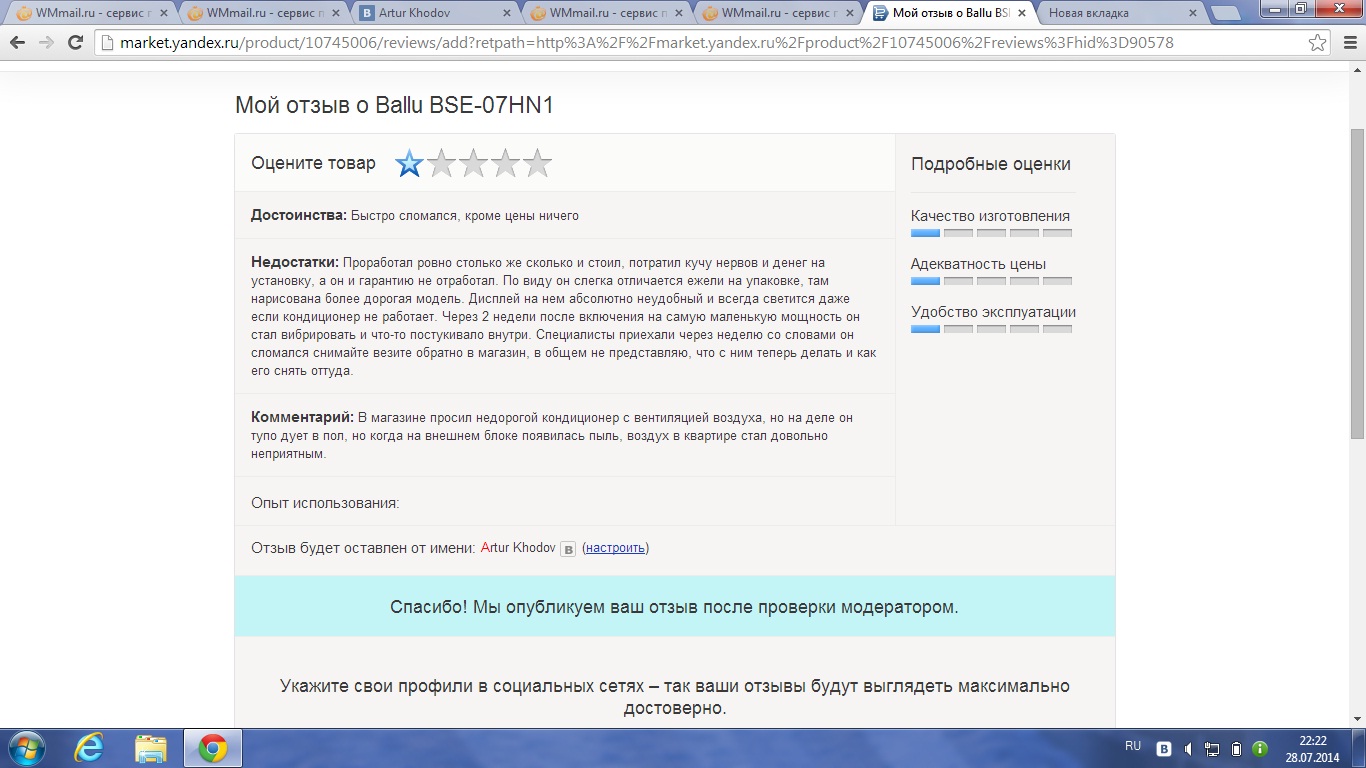Click the heading Мой отзыв о Ballu BSE-07HN1
Viewport: 1366px width, 768px height.
click(x=394, y=105)
